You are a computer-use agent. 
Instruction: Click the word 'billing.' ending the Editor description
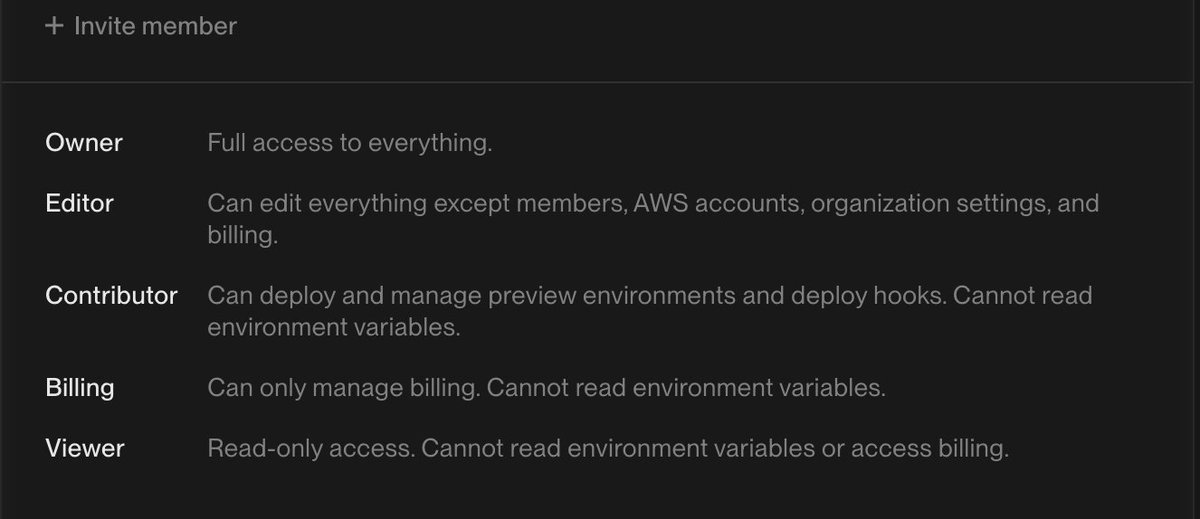(242, 236)
